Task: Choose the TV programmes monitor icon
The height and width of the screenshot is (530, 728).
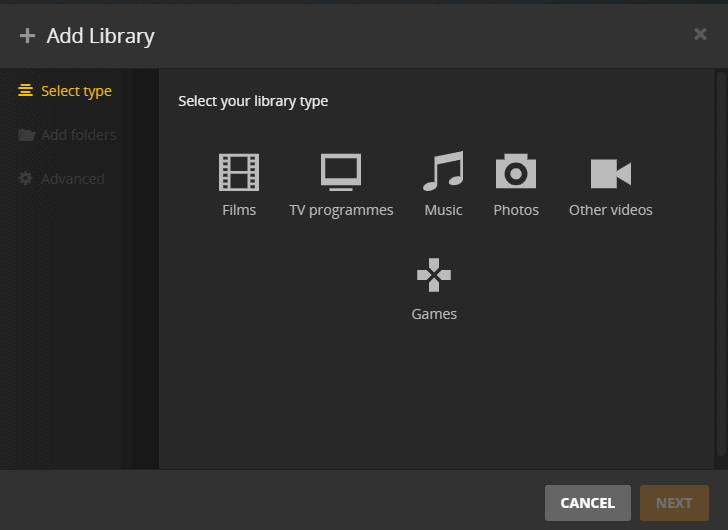Action: click(x=341, y=172)
